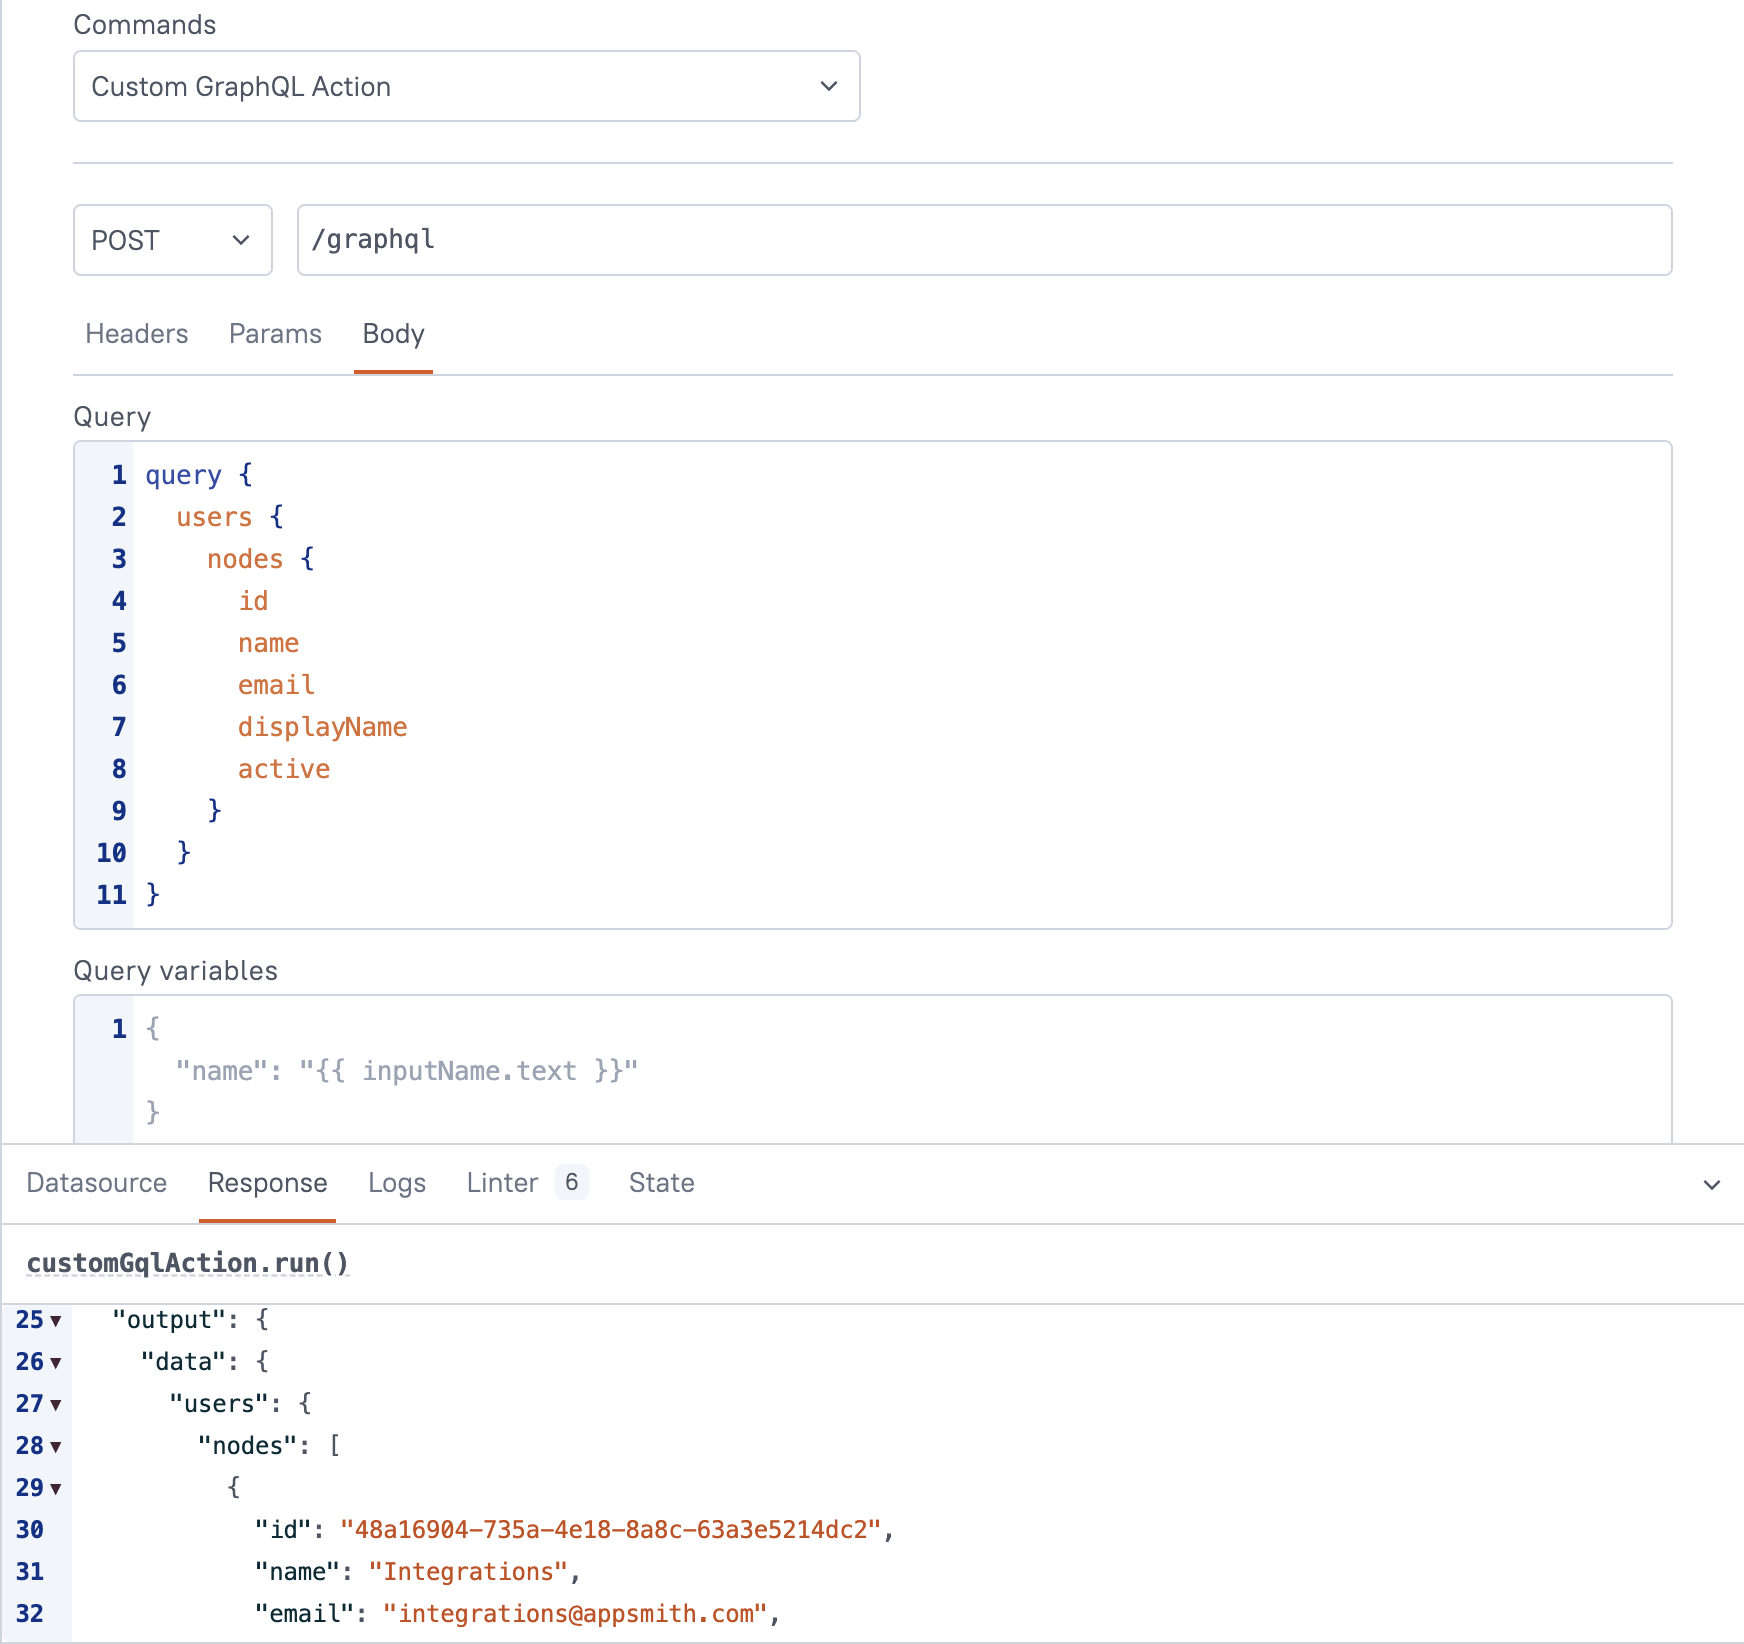Image resolution: width=1744 pixels, height=1644 pixels.
Task: Open the Linter tab with 6 issues
Action: click(502, 1183)
